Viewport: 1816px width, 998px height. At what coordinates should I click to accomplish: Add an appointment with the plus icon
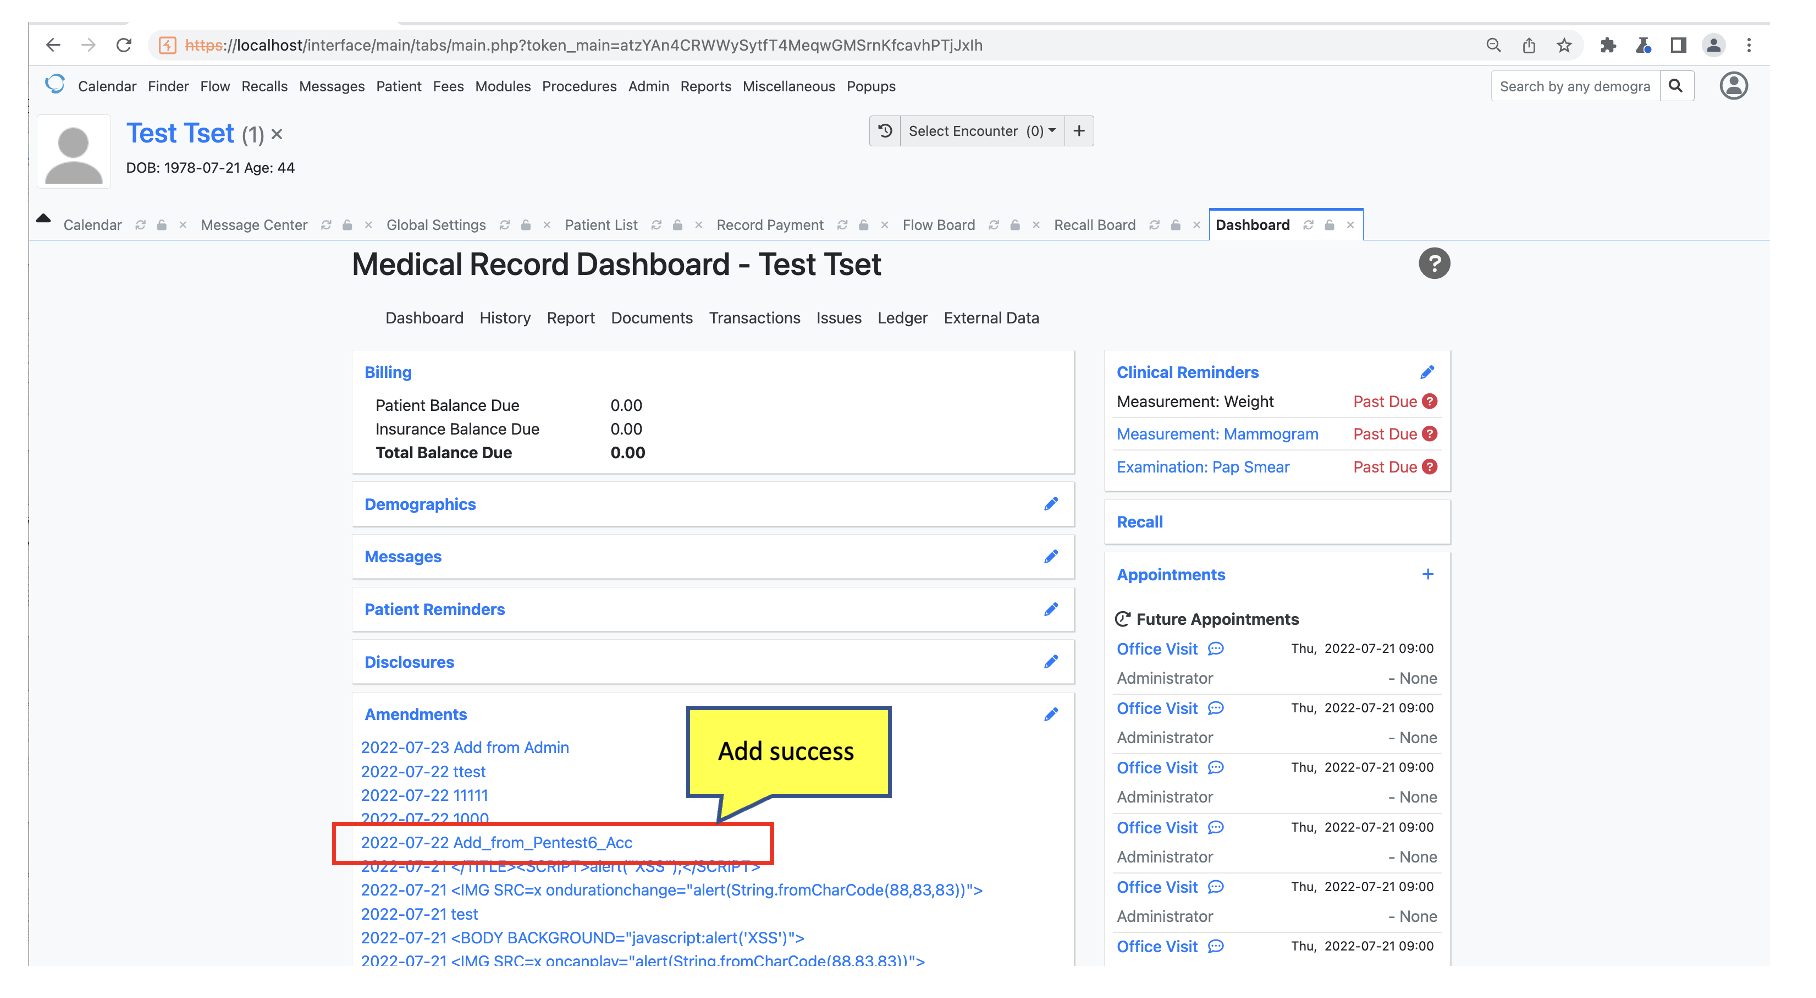[x=1428, y=574]
